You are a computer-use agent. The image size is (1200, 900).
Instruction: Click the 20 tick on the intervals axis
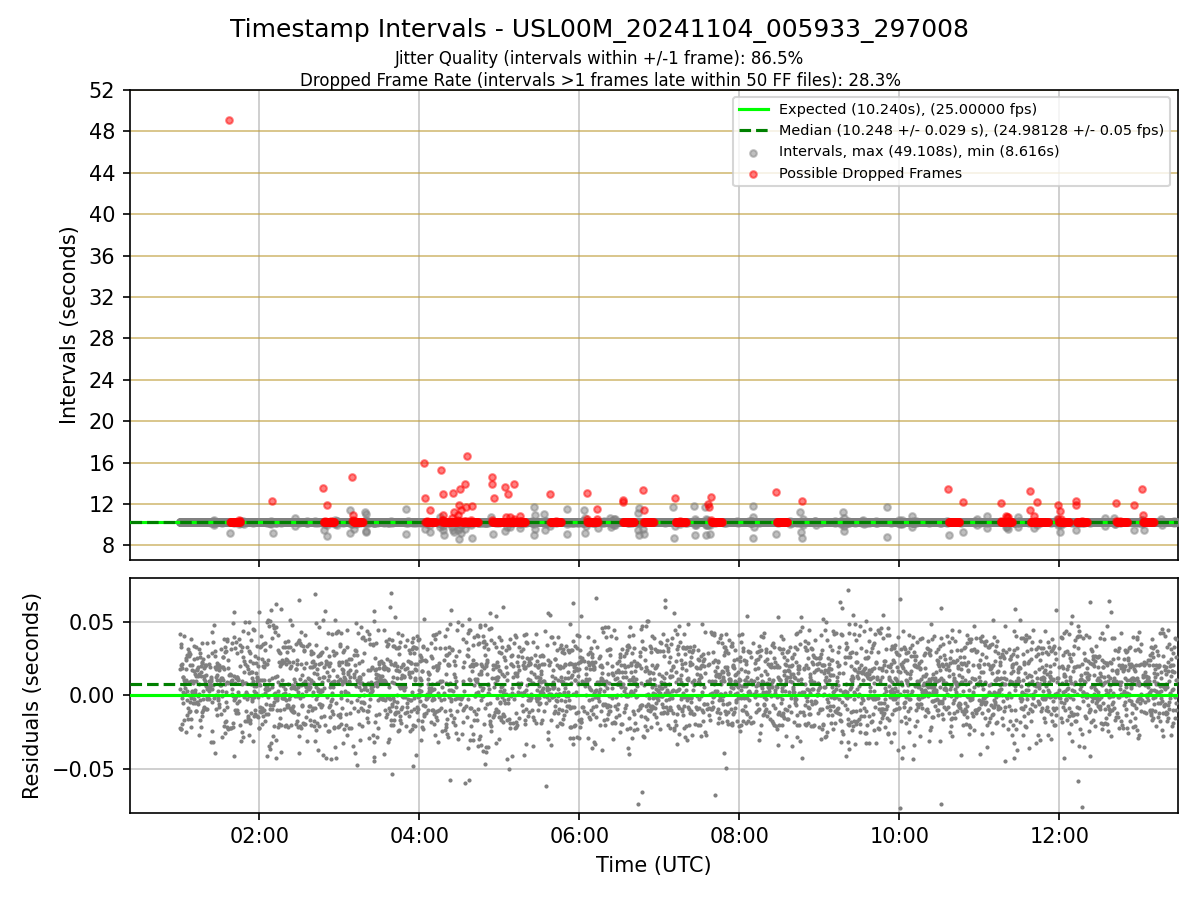tap(105, 421)
